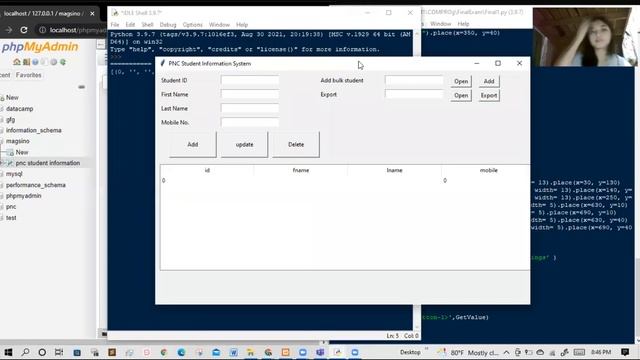
Task: Reload navigation panel with green icon
Action: pos(63,62)
